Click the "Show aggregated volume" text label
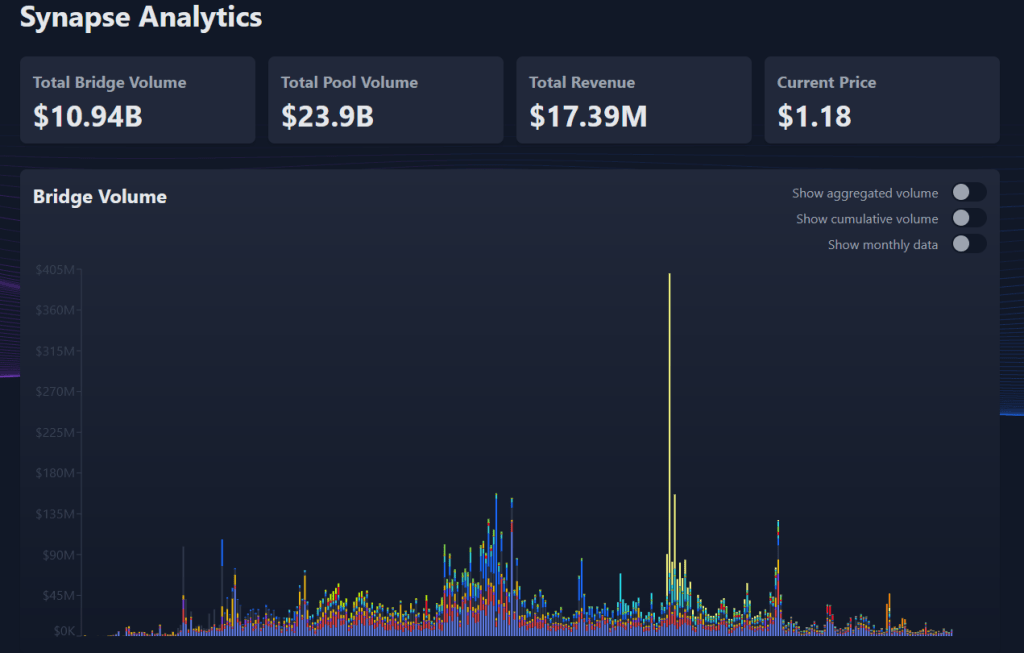 pyautogui.click(x=865, y=193)
